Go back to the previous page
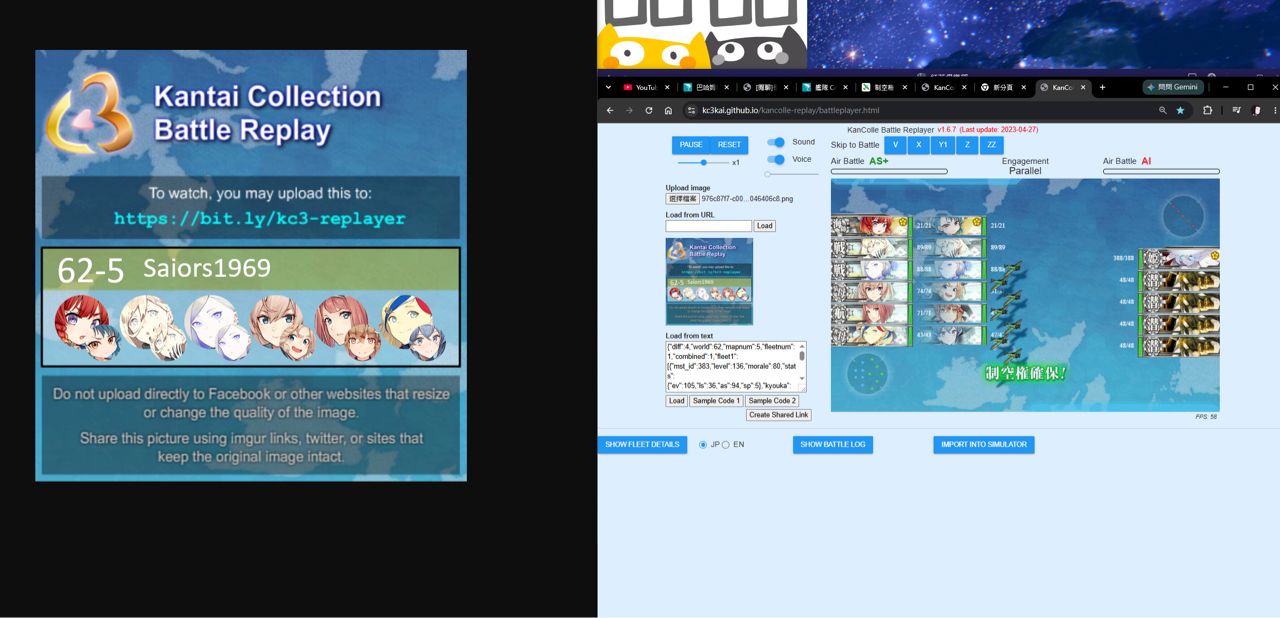 click(x=610, y=111)
